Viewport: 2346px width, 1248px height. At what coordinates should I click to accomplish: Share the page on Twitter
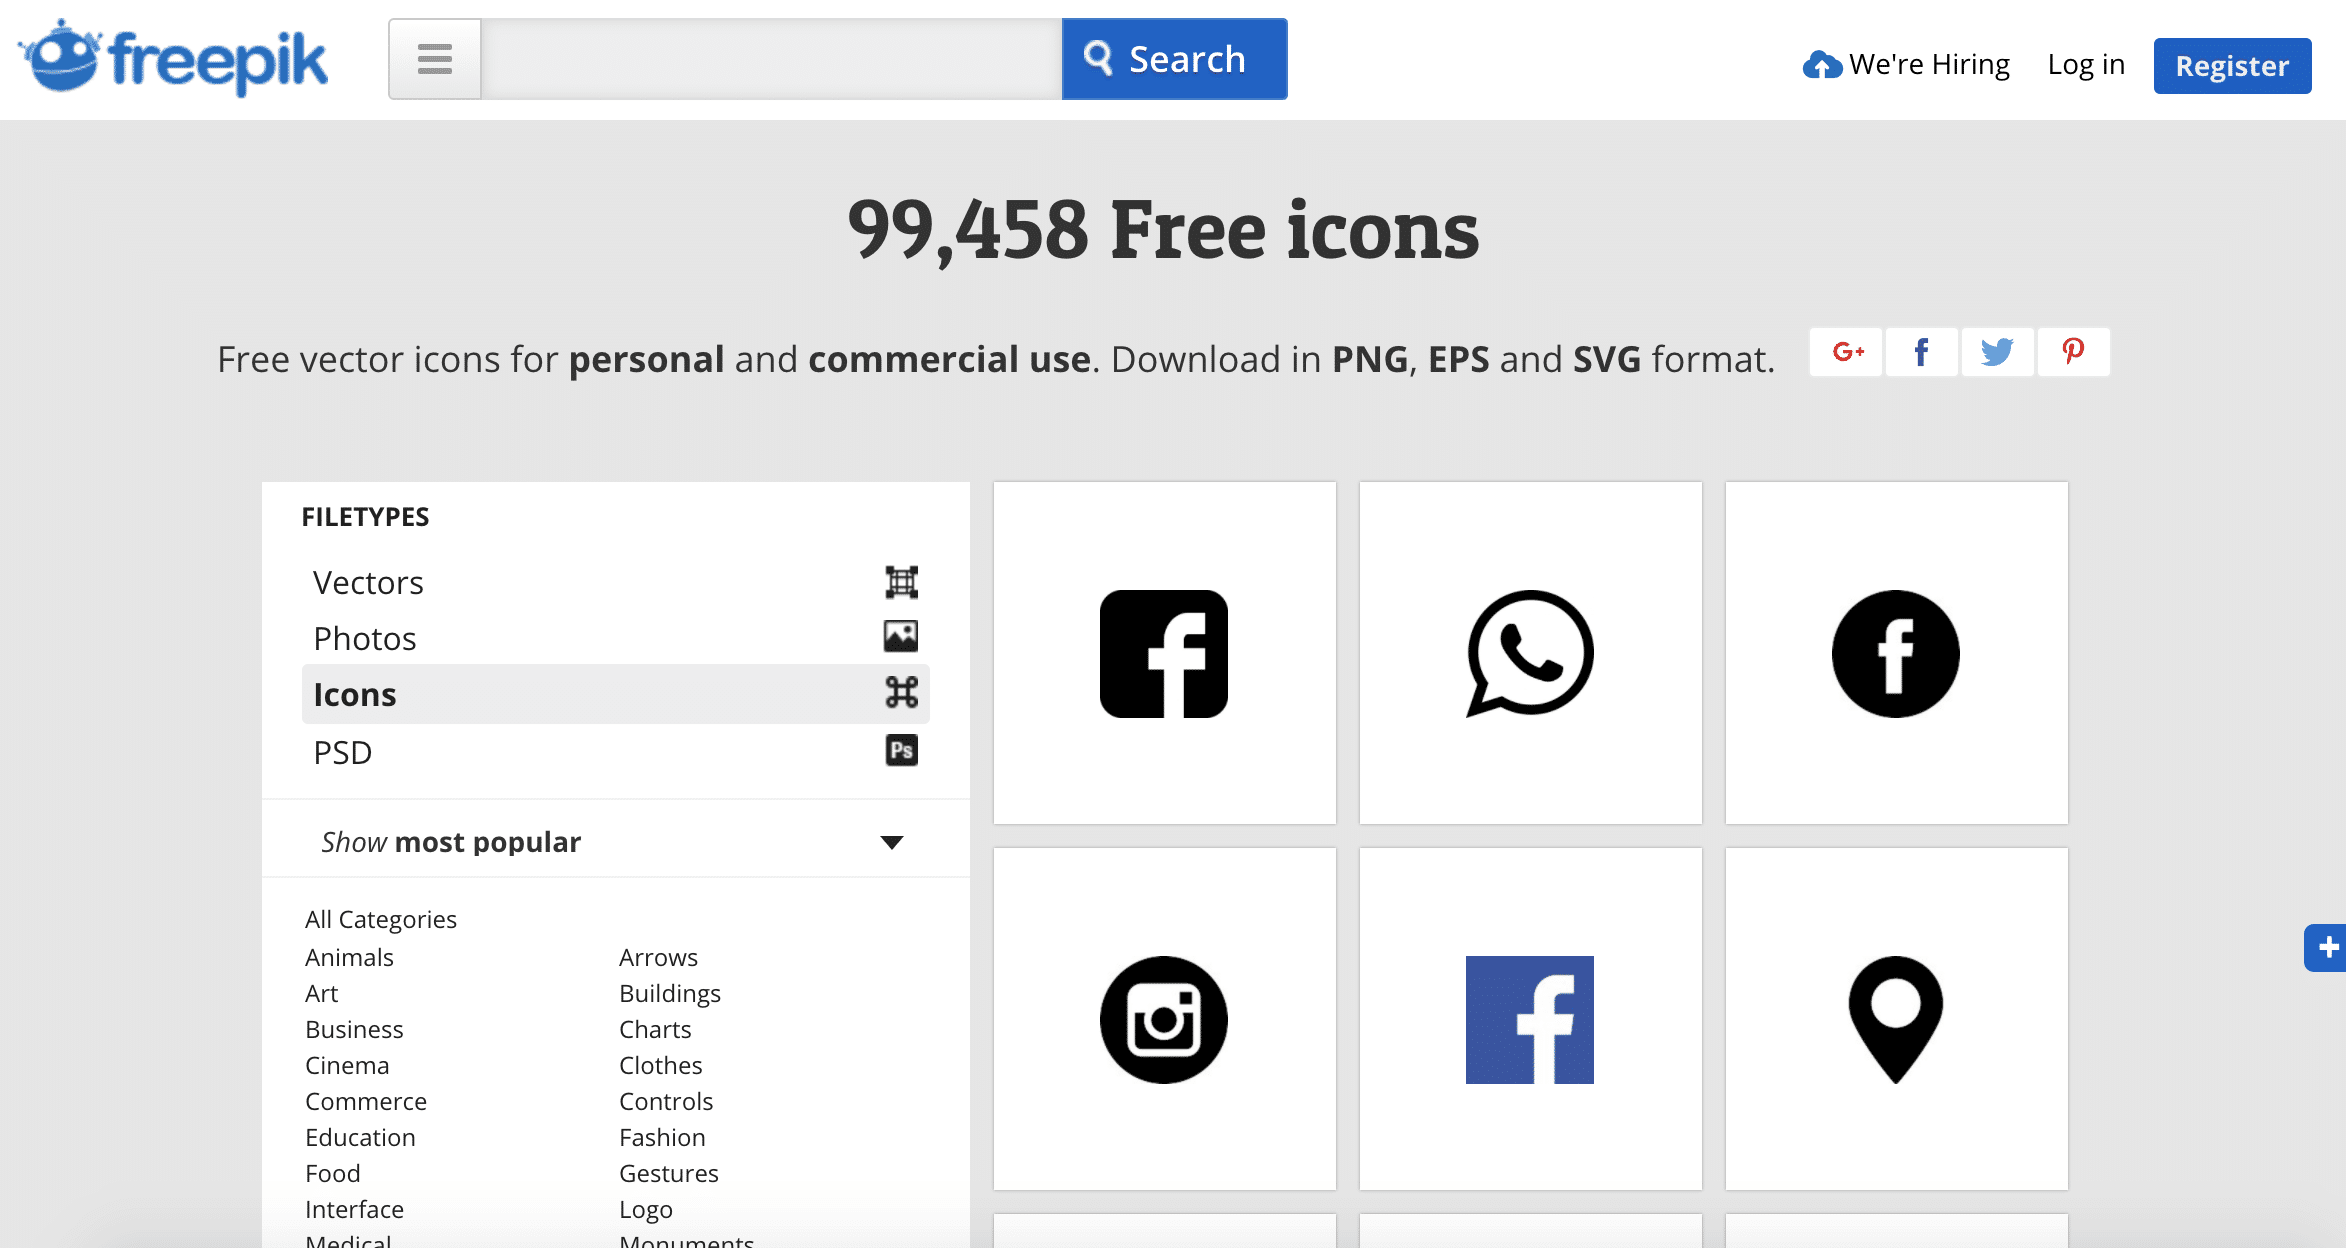[1997, 352]
